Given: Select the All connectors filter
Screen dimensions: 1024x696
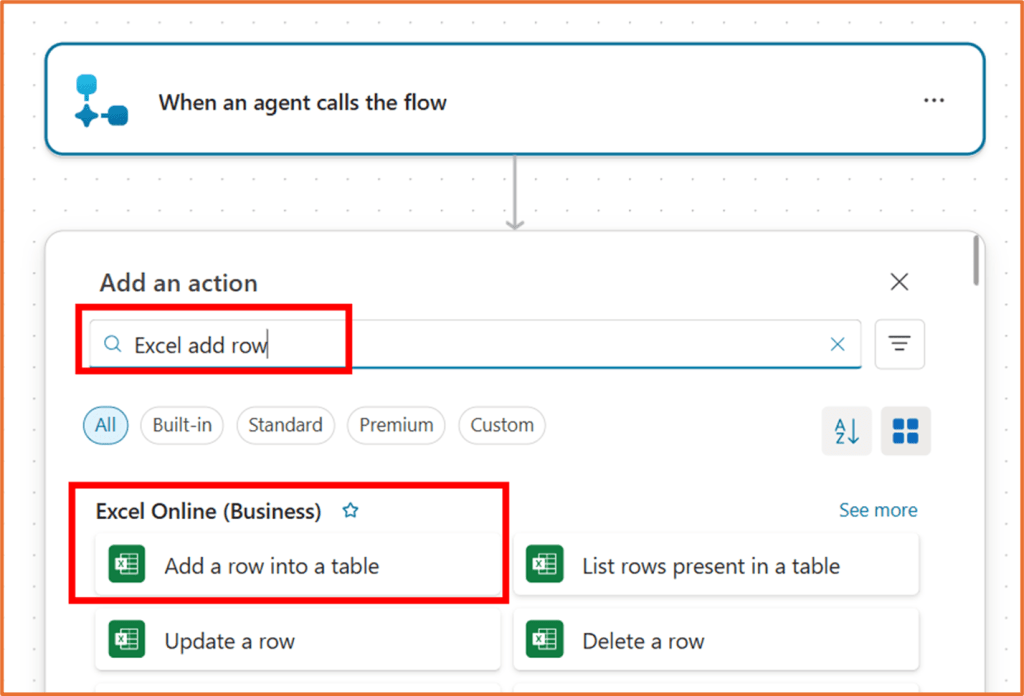Looking at the screenshot, I should click(x=105, y=425).
